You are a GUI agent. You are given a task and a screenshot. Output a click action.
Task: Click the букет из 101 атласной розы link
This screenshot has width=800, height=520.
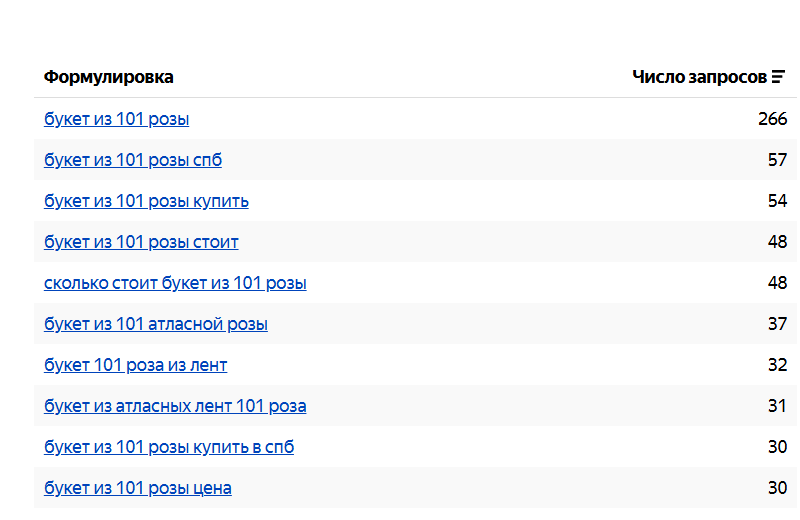click(155, 324)
